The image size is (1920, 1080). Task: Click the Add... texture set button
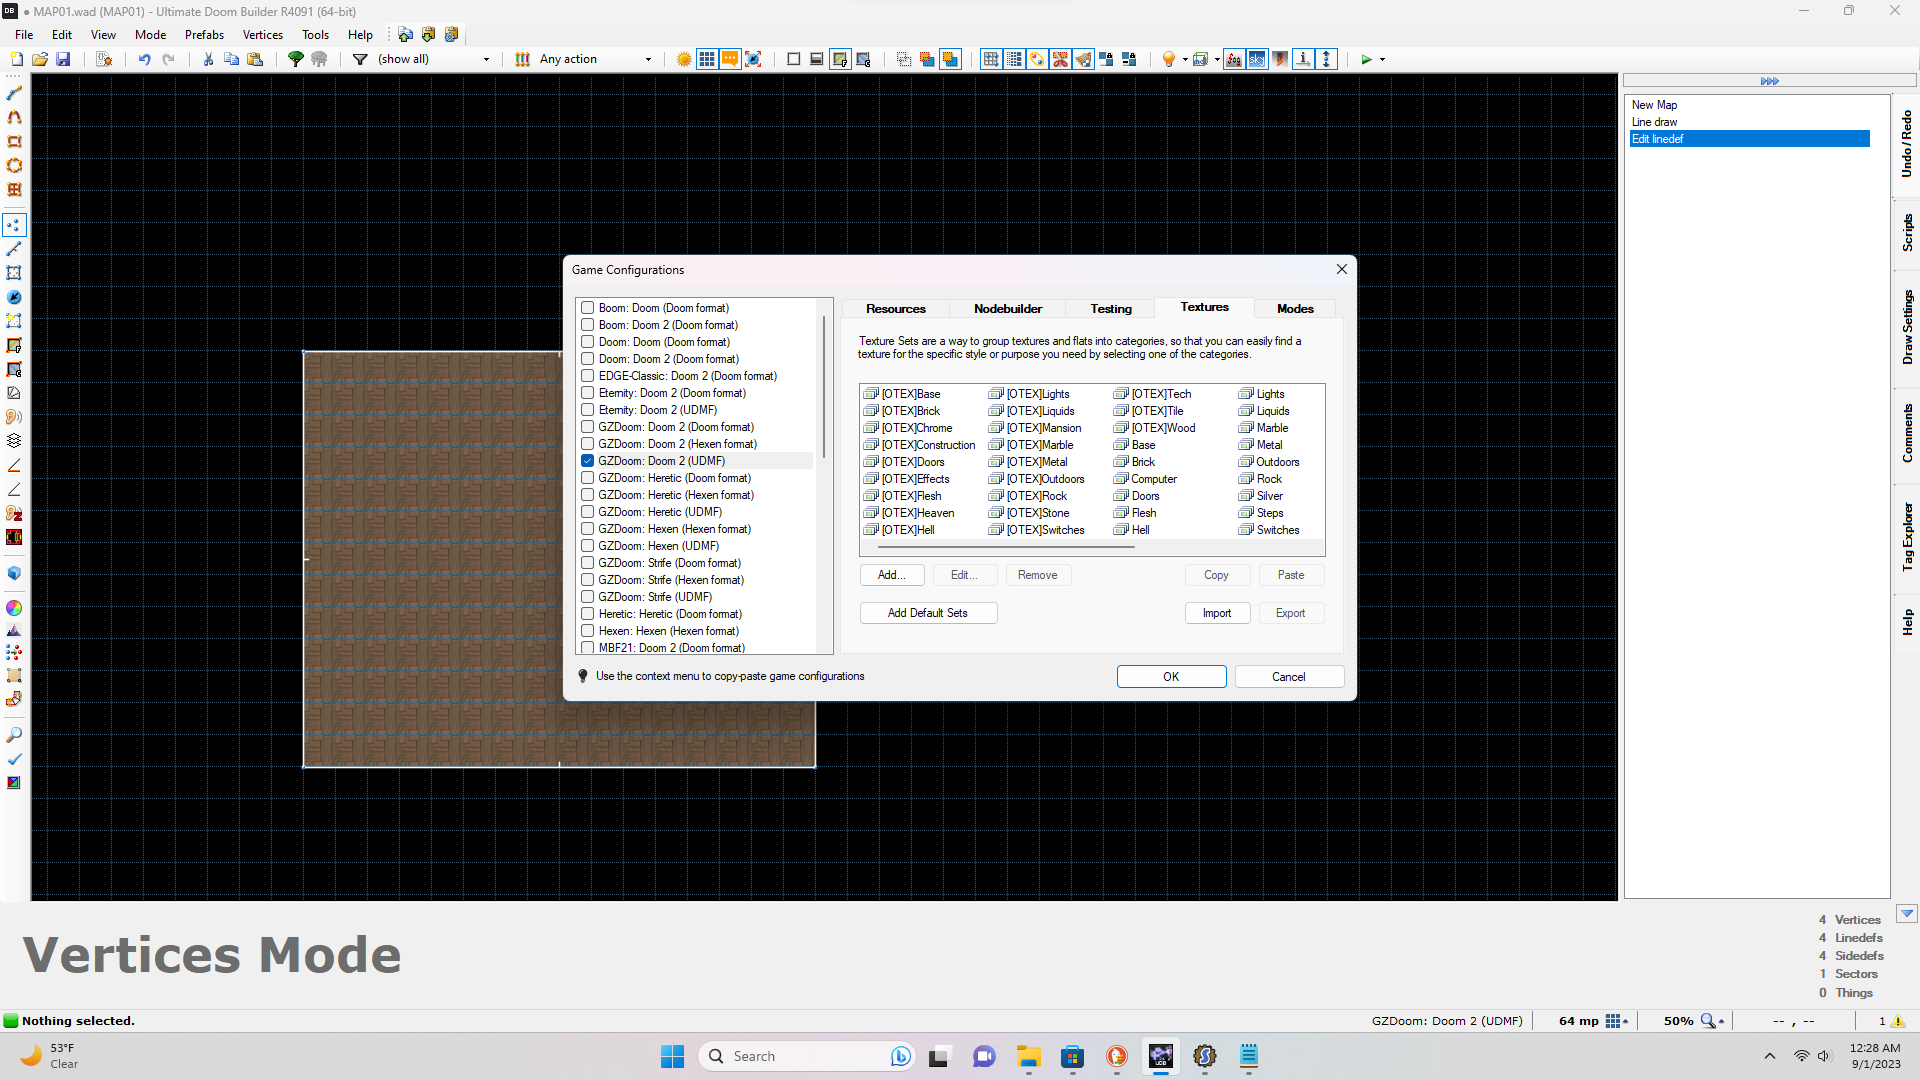[892, 575]
